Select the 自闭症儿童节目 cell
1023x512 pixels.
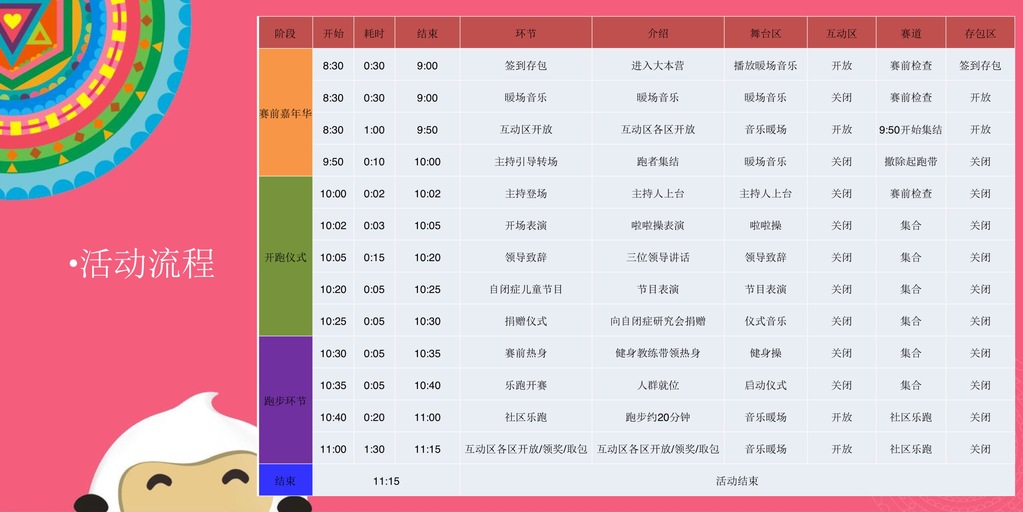(x=526, y=289)
